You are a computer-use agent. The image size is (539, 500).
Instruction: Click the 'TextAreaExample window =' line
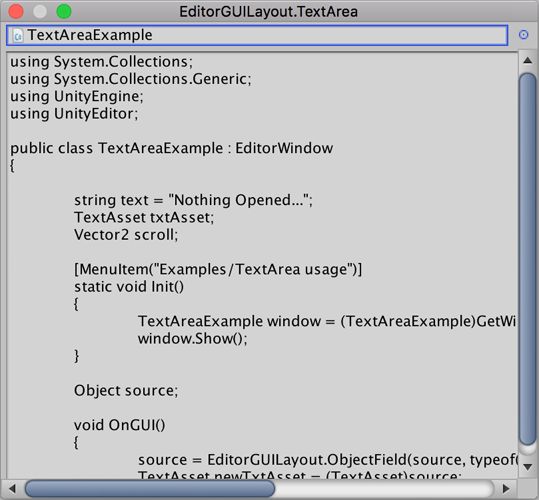(327, 321)
